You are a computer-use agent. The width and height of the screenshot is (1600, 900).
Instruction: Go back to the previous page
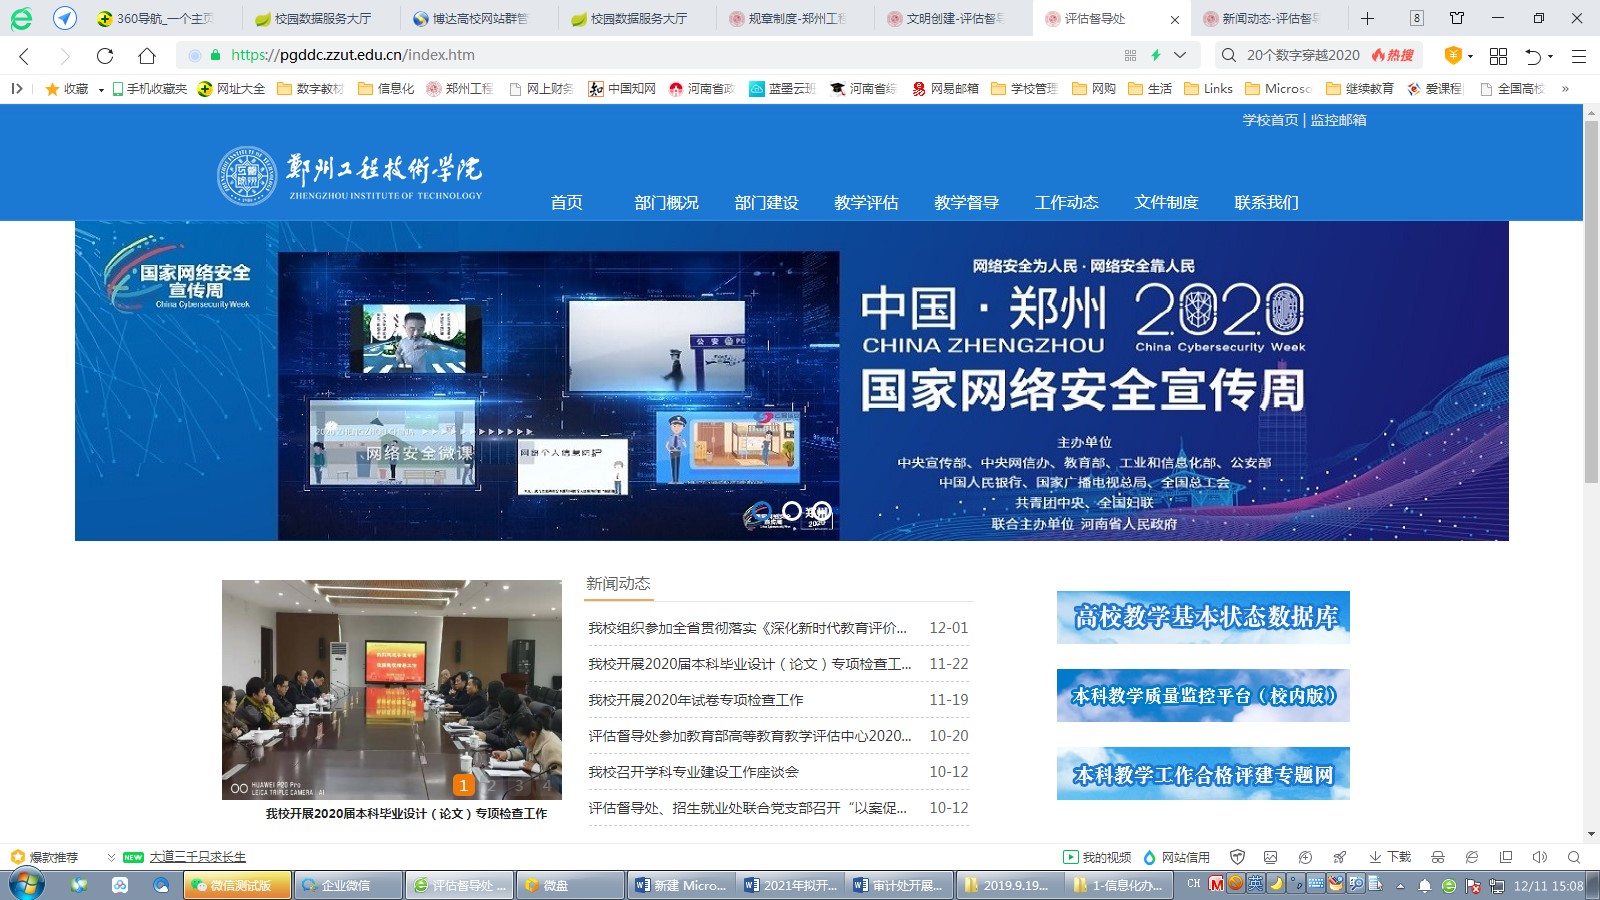tap(24, 56)
